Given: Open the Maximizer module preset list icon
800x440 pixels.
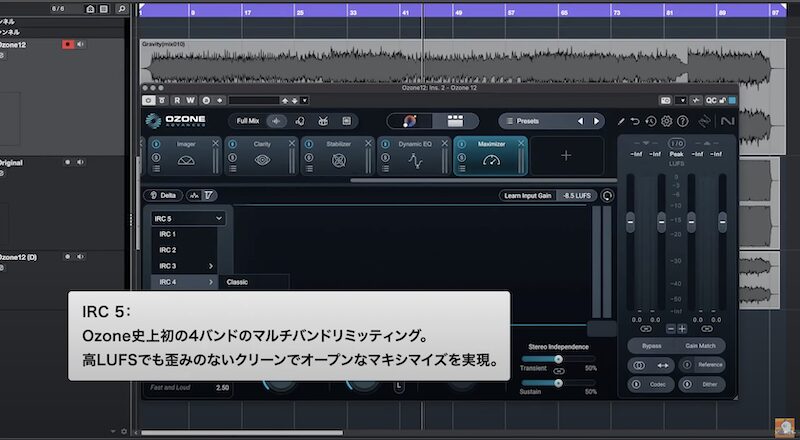Looking at the screenshot, I should [462, 168].
